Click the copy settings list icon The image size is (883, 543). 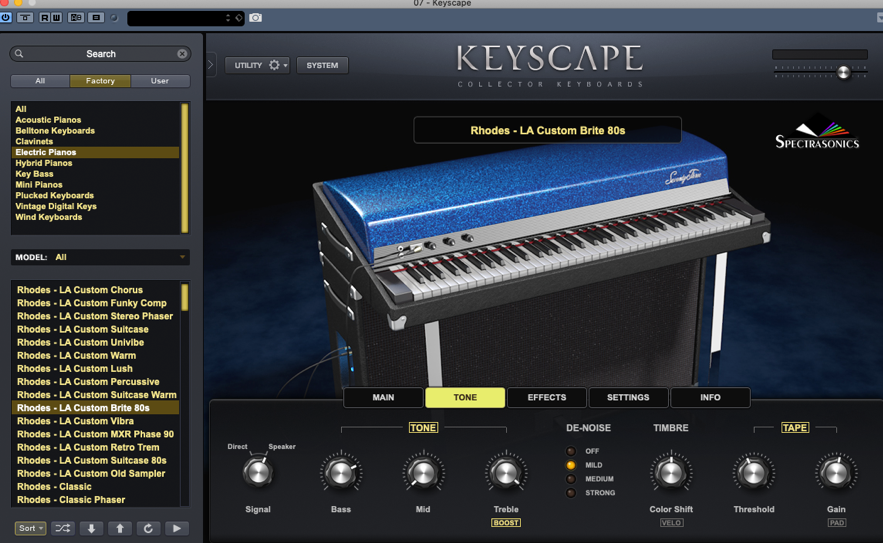point(96,17)
